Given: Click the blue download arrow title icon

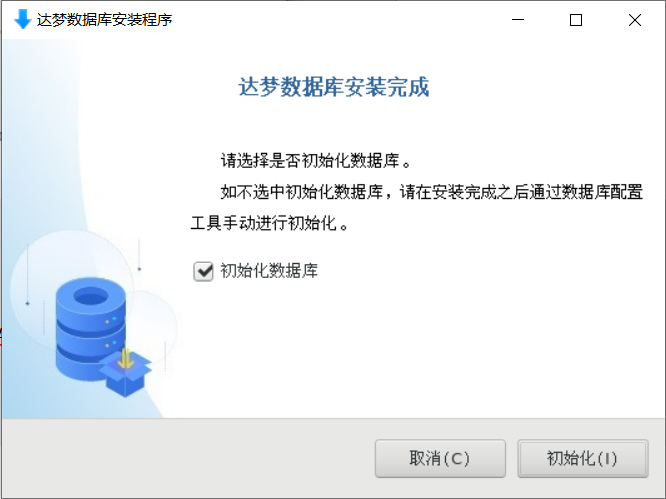Looking at the screenshot, I should click(x=23, y=19).
